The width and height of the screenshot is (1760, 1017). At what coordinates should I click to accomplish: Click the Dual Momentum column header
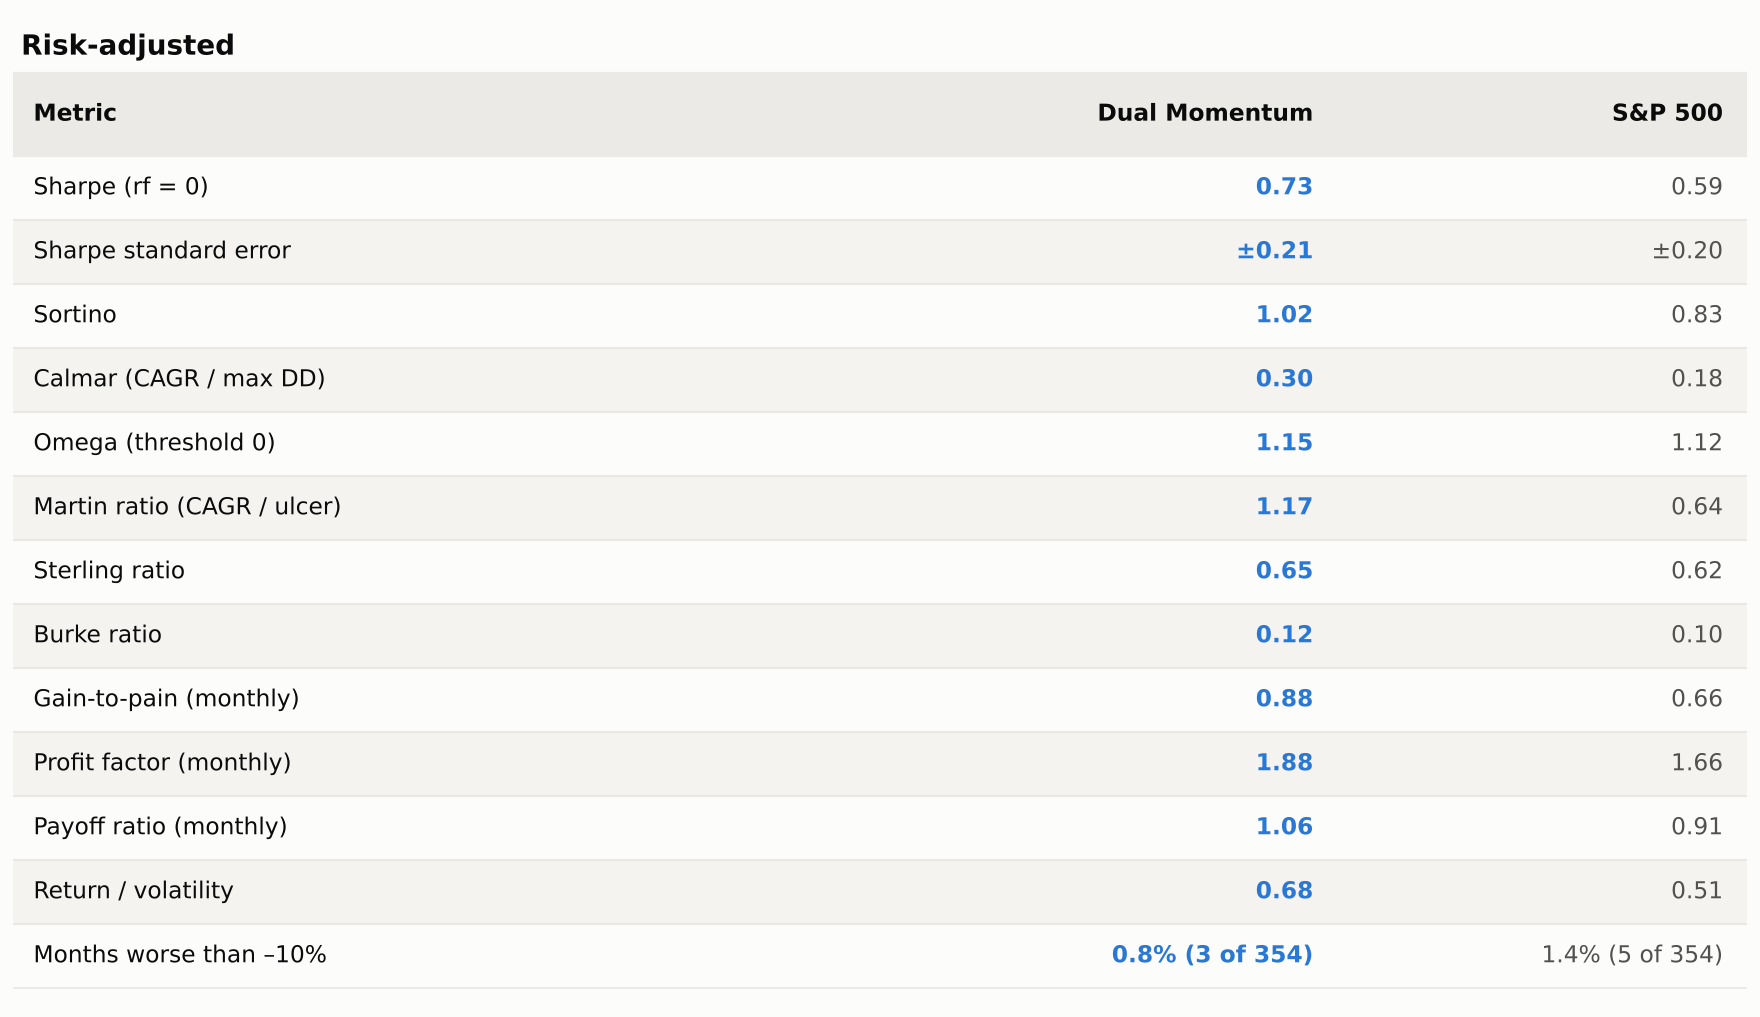1205,113
